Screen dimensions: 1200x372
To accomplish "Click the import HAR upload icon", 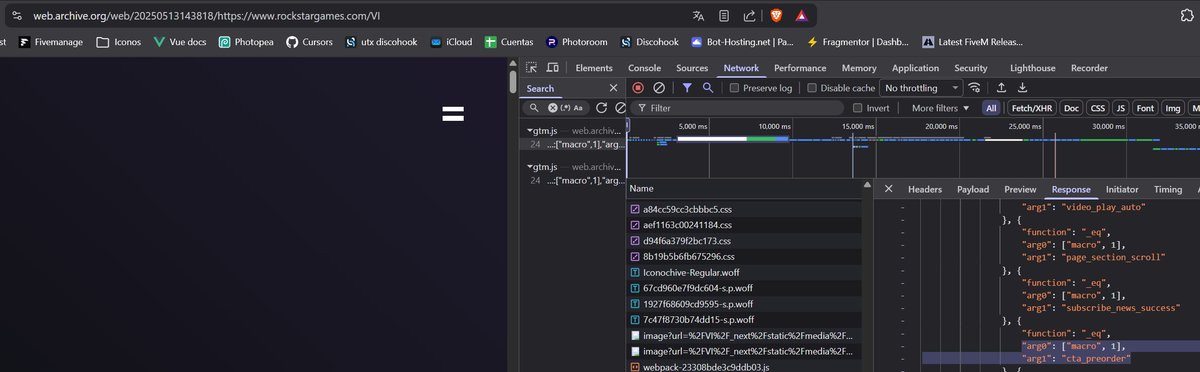I will click(x=1001, y=88).
